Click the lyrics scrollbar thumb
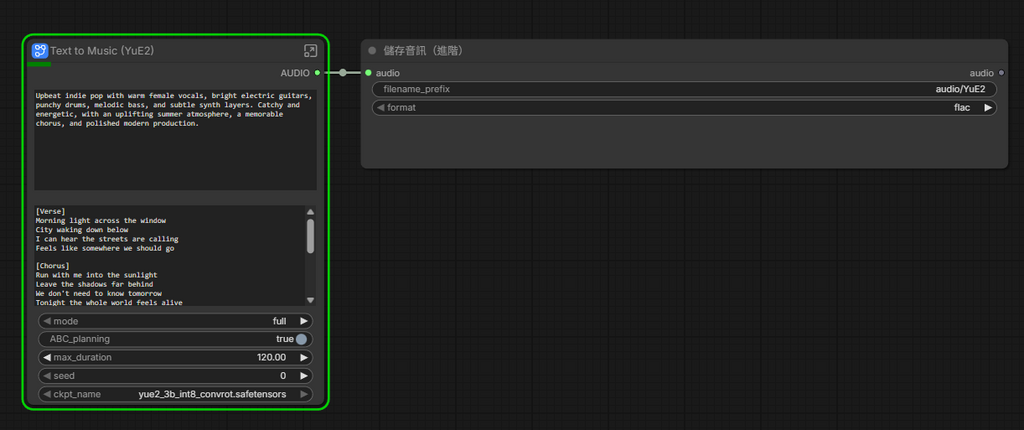Viewport: 1024px width, 430px height. (x=310, y=236)
